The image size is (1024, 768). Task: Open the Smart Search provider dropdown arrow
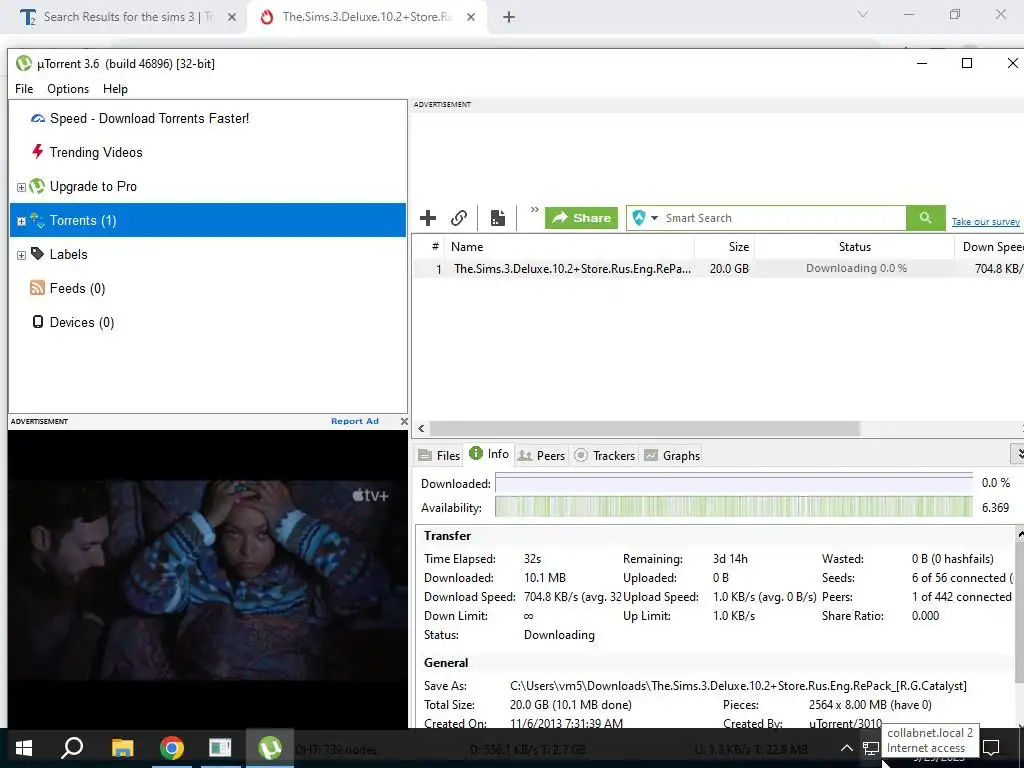654,218
